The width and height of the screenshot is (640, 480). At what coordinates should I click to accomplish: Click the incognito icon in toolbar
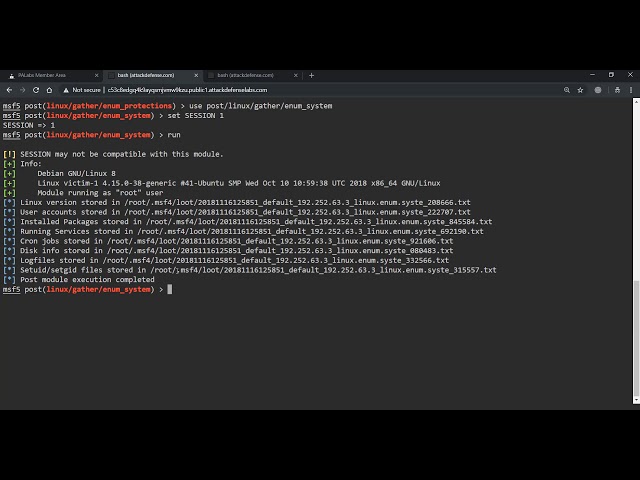tap(617, 90)
